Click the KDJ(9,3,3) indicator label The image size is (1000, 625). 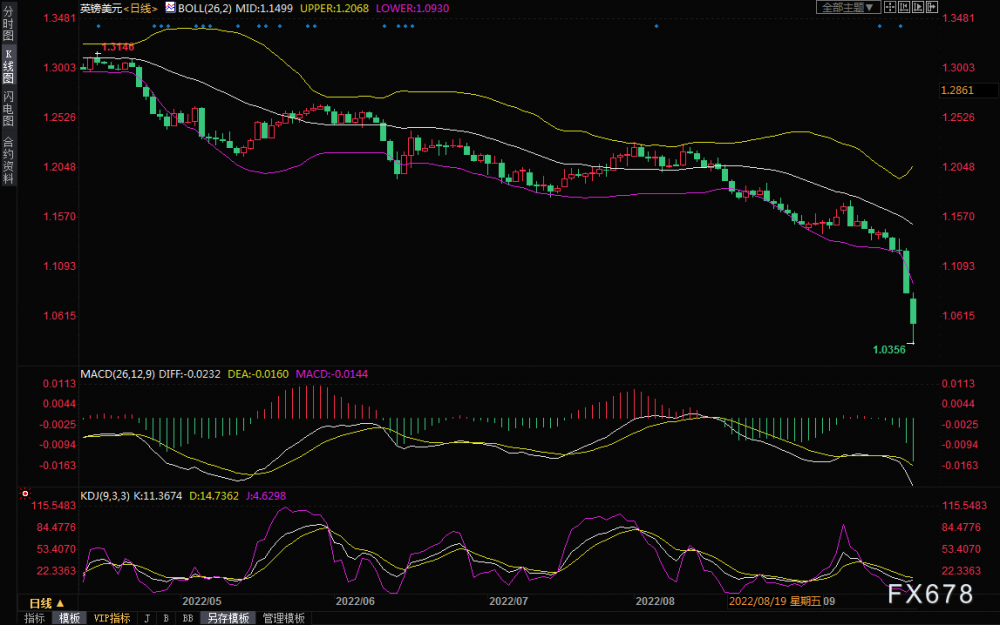pyautogui.click(x=104, y=496)
